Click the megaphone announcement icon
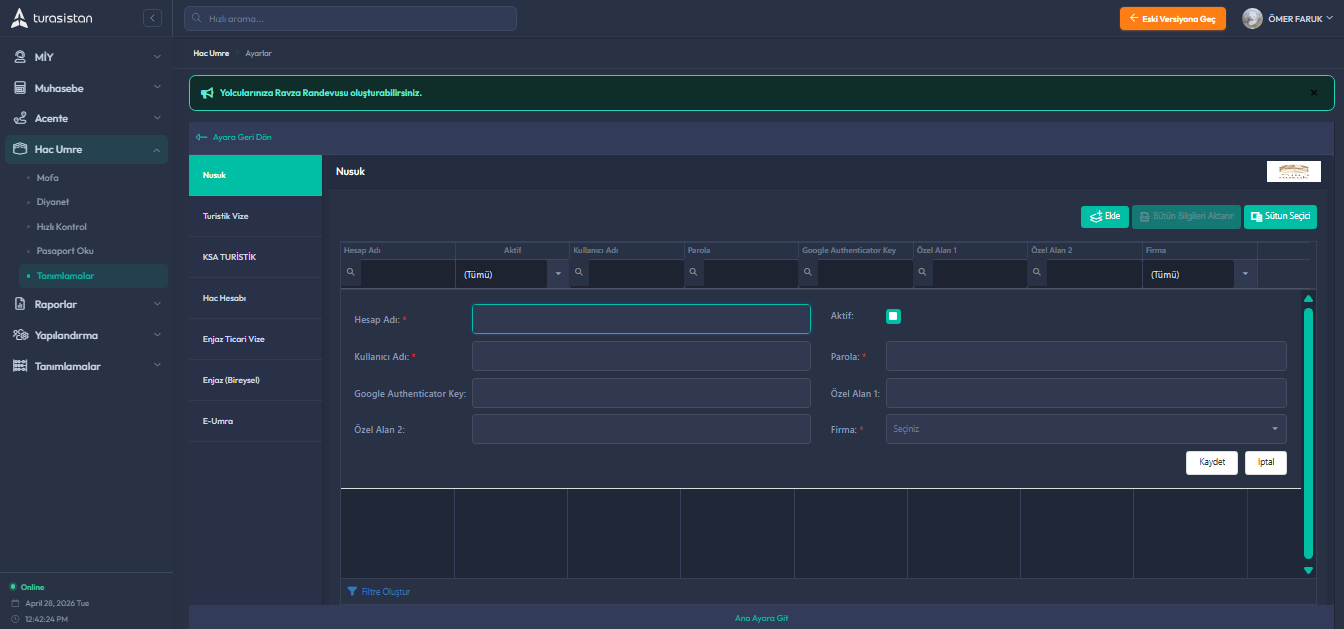The height and width of the screenshot is (629, 1344). click(x=207, y=93)
